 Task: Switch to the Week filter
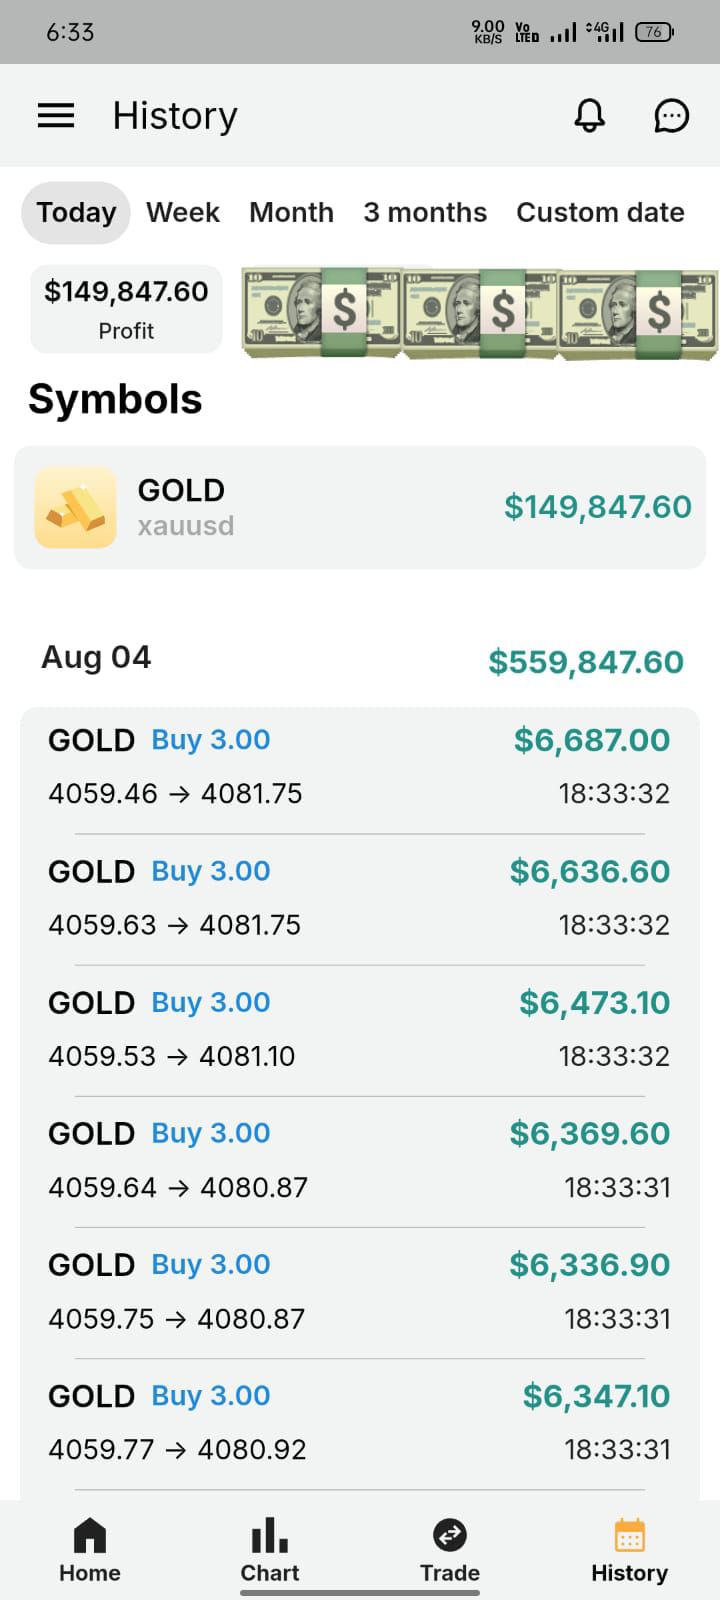click(183, 212)
